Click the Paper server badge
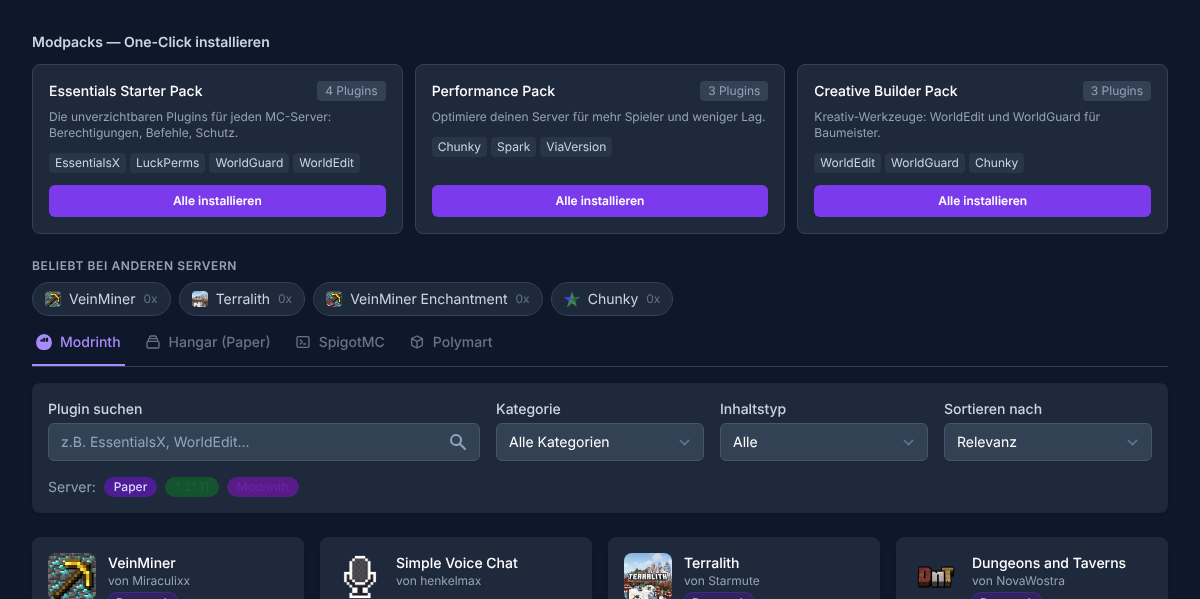 coord(130,487)
